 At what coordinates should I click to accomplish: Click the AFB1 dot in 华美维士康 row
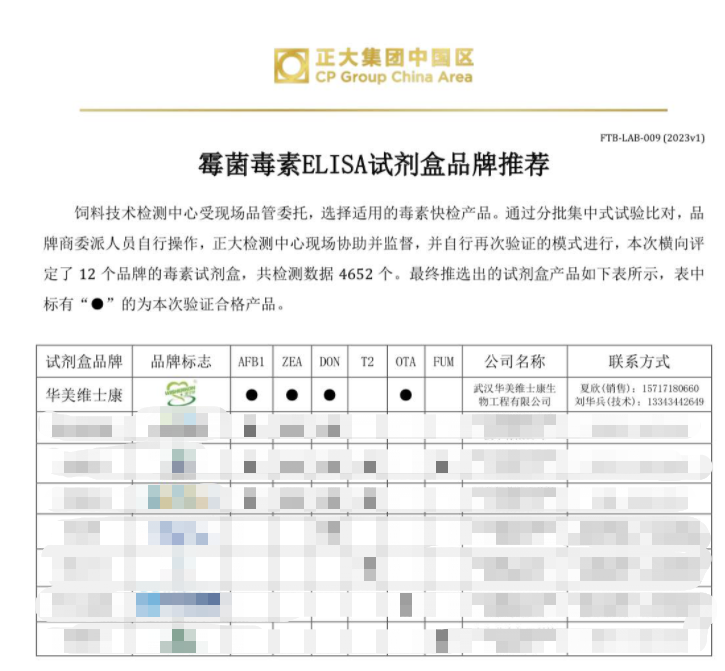[252, 395]
